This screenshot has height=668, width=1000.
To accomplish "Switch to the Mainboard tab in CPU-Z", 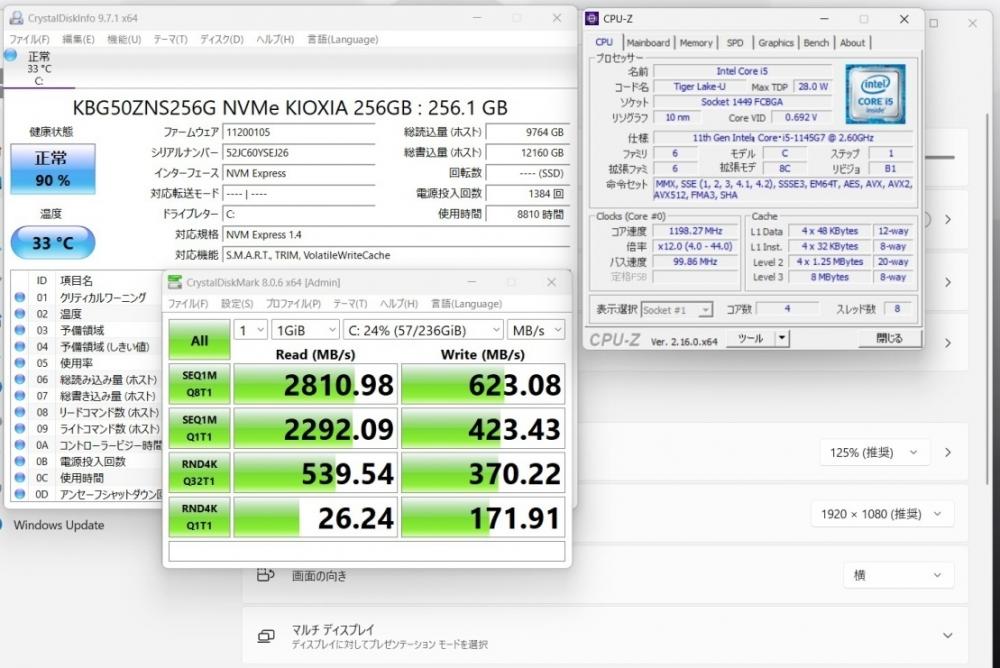I will [648, 43].
